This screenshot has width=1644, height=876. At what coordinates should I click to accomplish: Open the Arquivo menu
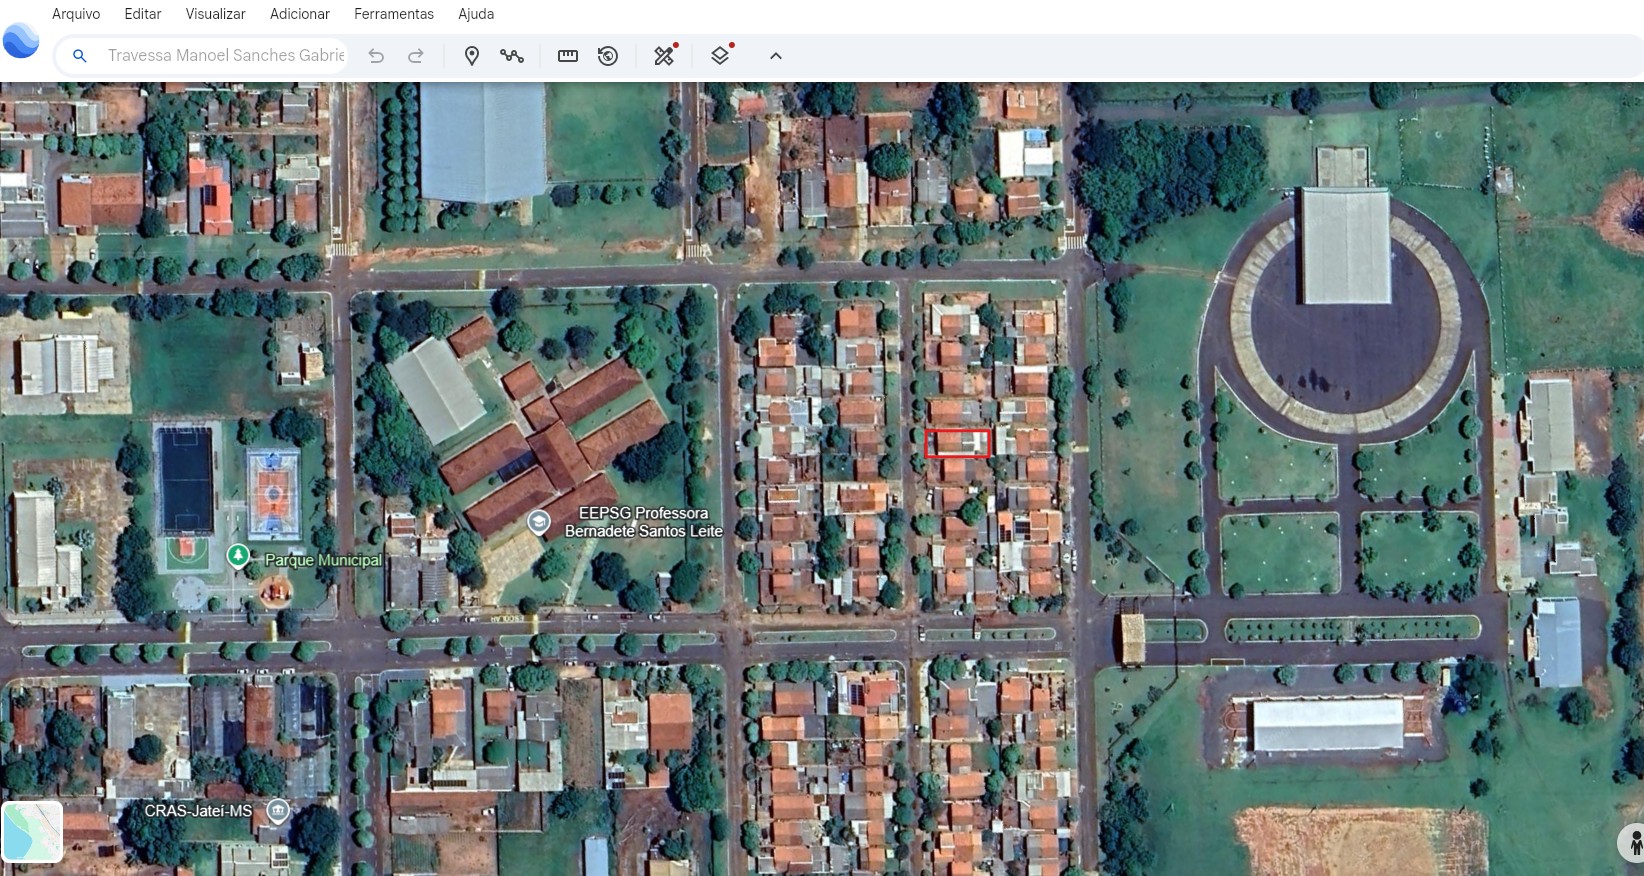[x=76, y=14]
